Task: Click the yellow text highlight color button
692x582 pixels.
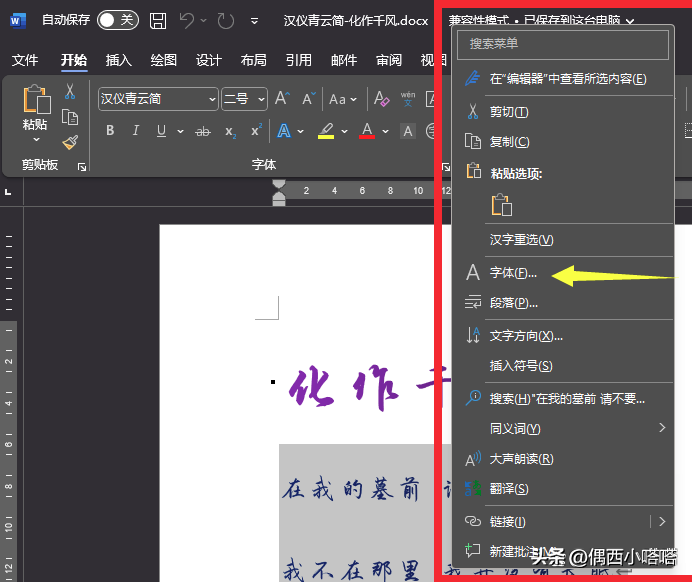Action: pos(325,131)
